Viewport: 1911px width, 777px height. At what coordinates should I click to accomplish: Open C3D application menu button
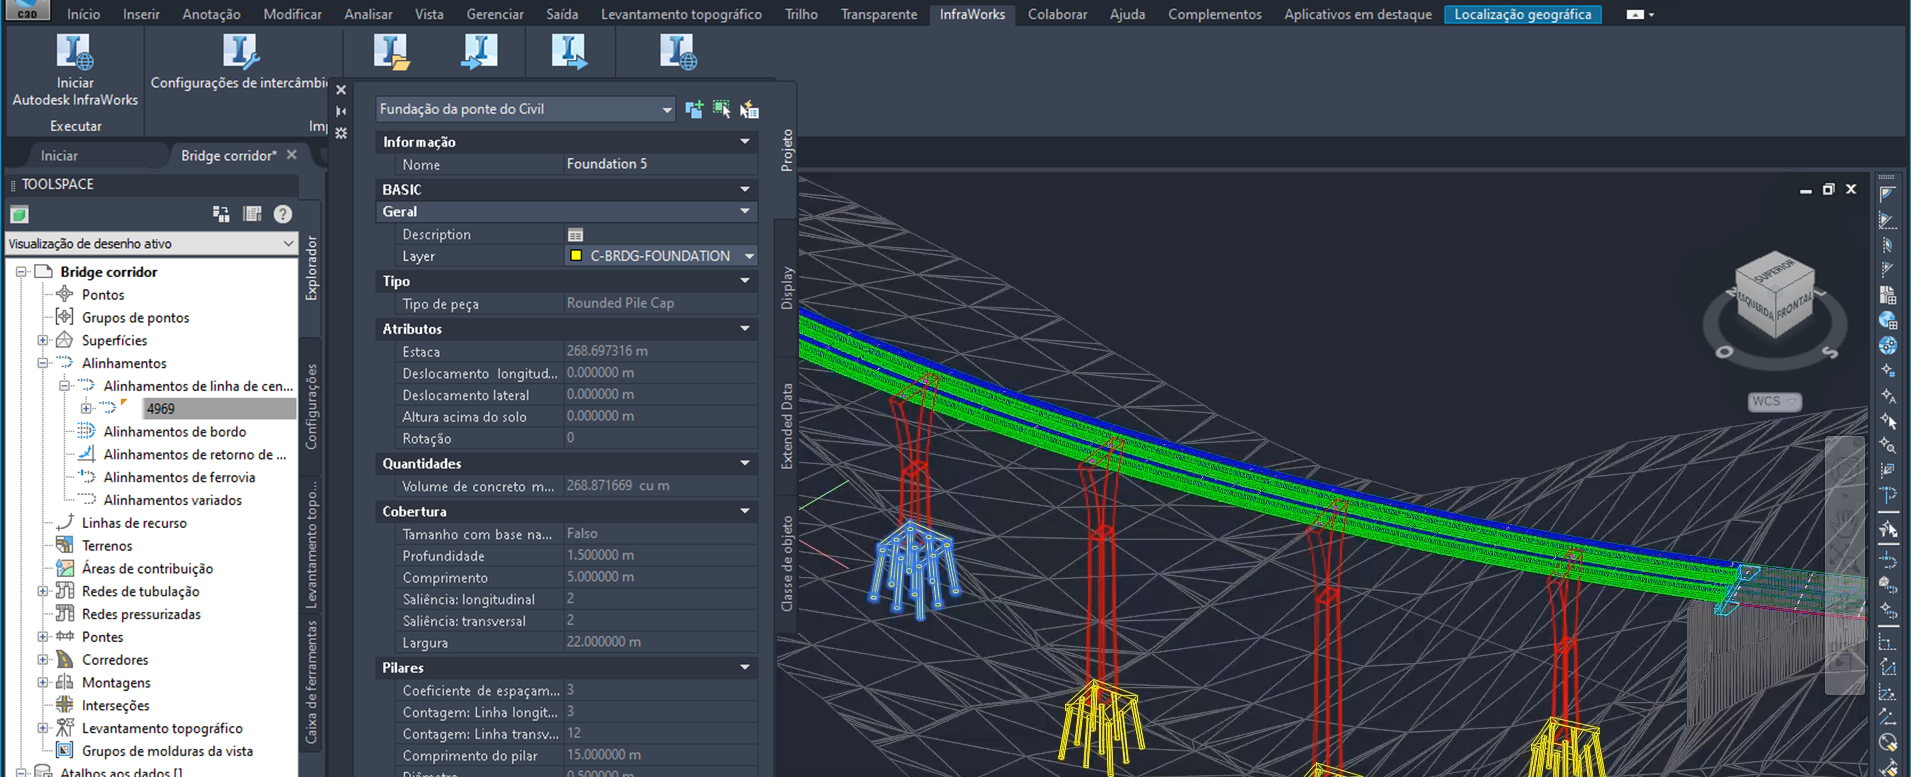point(26,10)
